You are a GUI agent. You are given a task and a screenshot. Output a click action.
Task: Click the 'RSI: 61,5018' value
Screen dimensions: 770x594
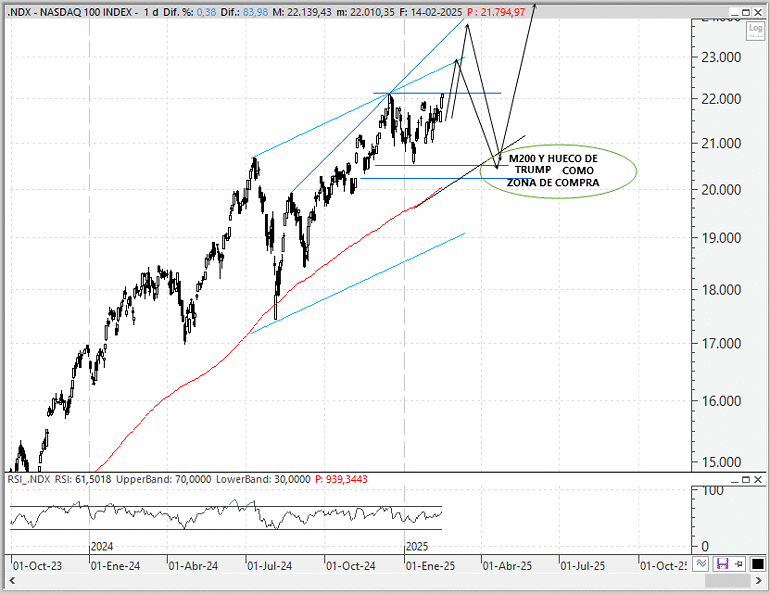[x=83, y=479]
